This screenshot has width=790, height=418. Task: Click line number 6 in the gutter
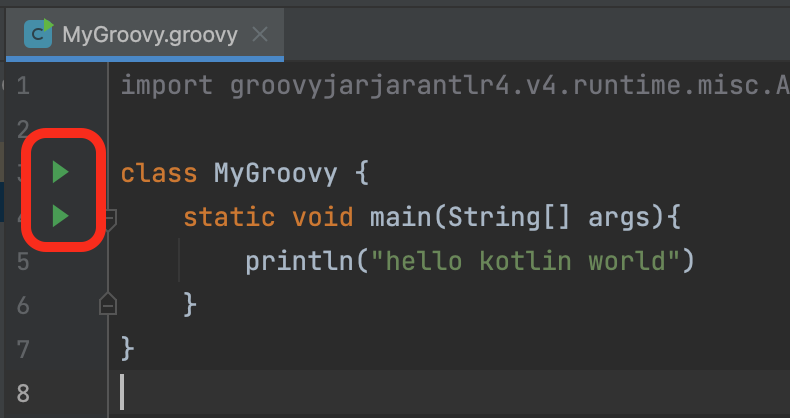pos(23,306)
